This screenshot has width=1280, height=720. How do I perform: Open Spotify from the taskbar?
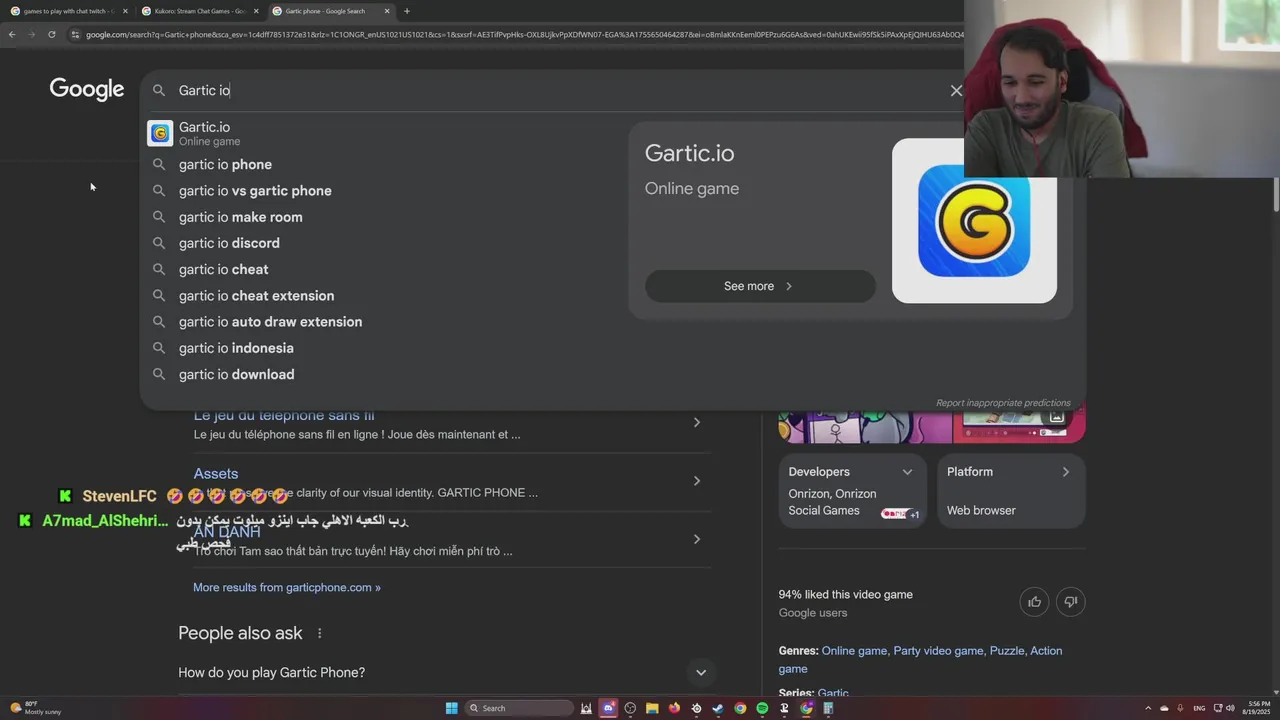762,708
